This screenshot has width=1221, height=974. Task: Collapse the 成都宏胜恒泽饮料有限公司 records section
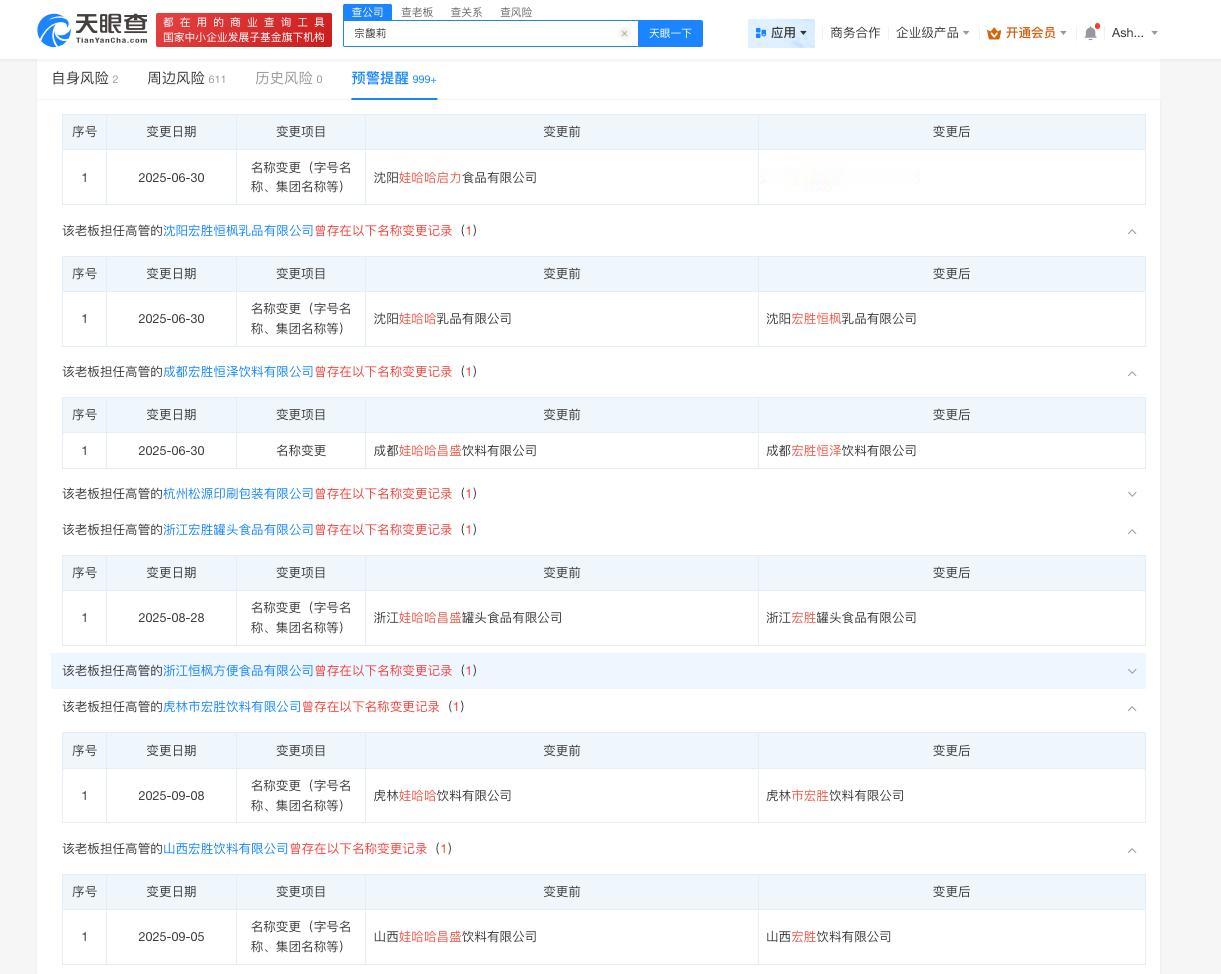(1132, 373)
